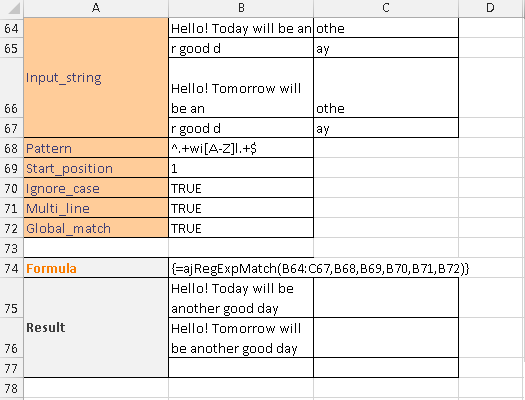Click the Pattern cell with regex ^.+wi[A-Z]l.+$
This screenshot has height=400, width=525.
point(241,148)
